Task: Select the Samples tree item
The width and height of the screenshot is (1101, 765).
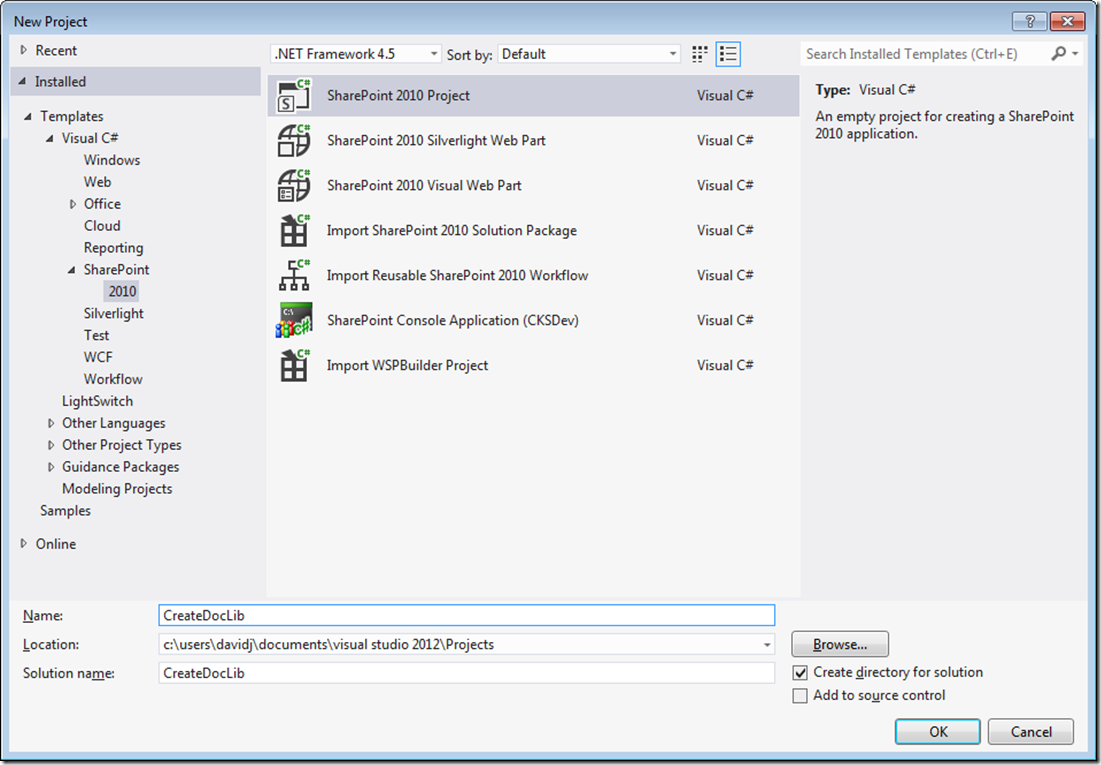Action: (x=65, y=511)
